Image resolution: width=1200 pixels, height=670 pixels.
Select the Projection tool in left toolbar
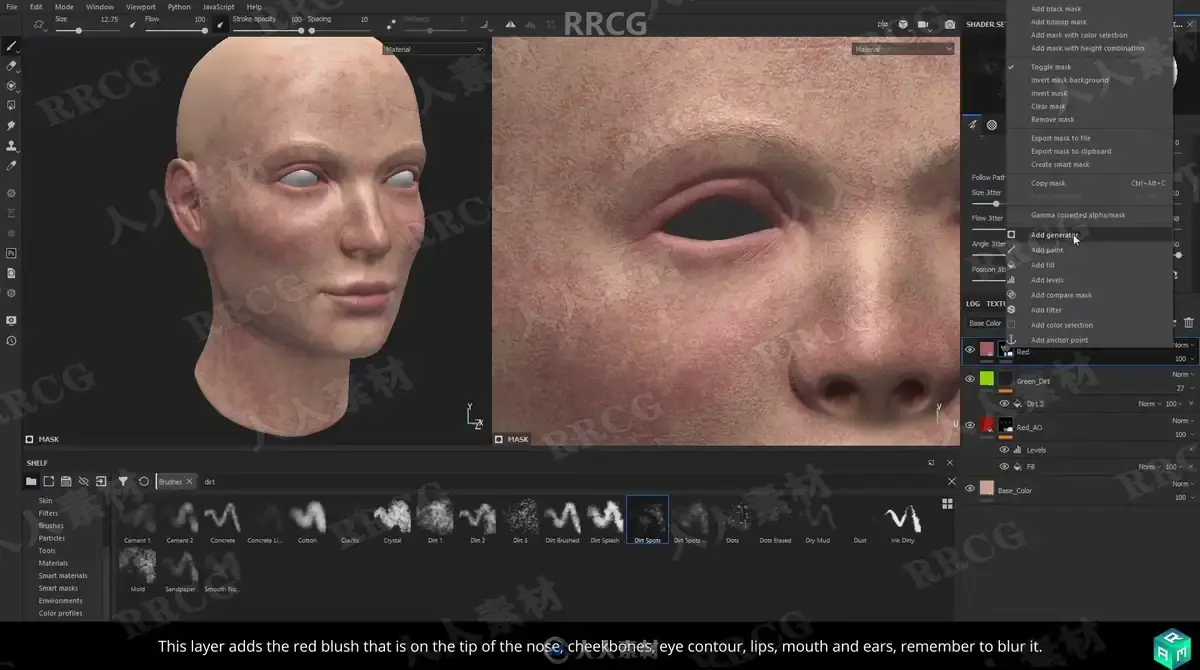(x=11, y=85)
